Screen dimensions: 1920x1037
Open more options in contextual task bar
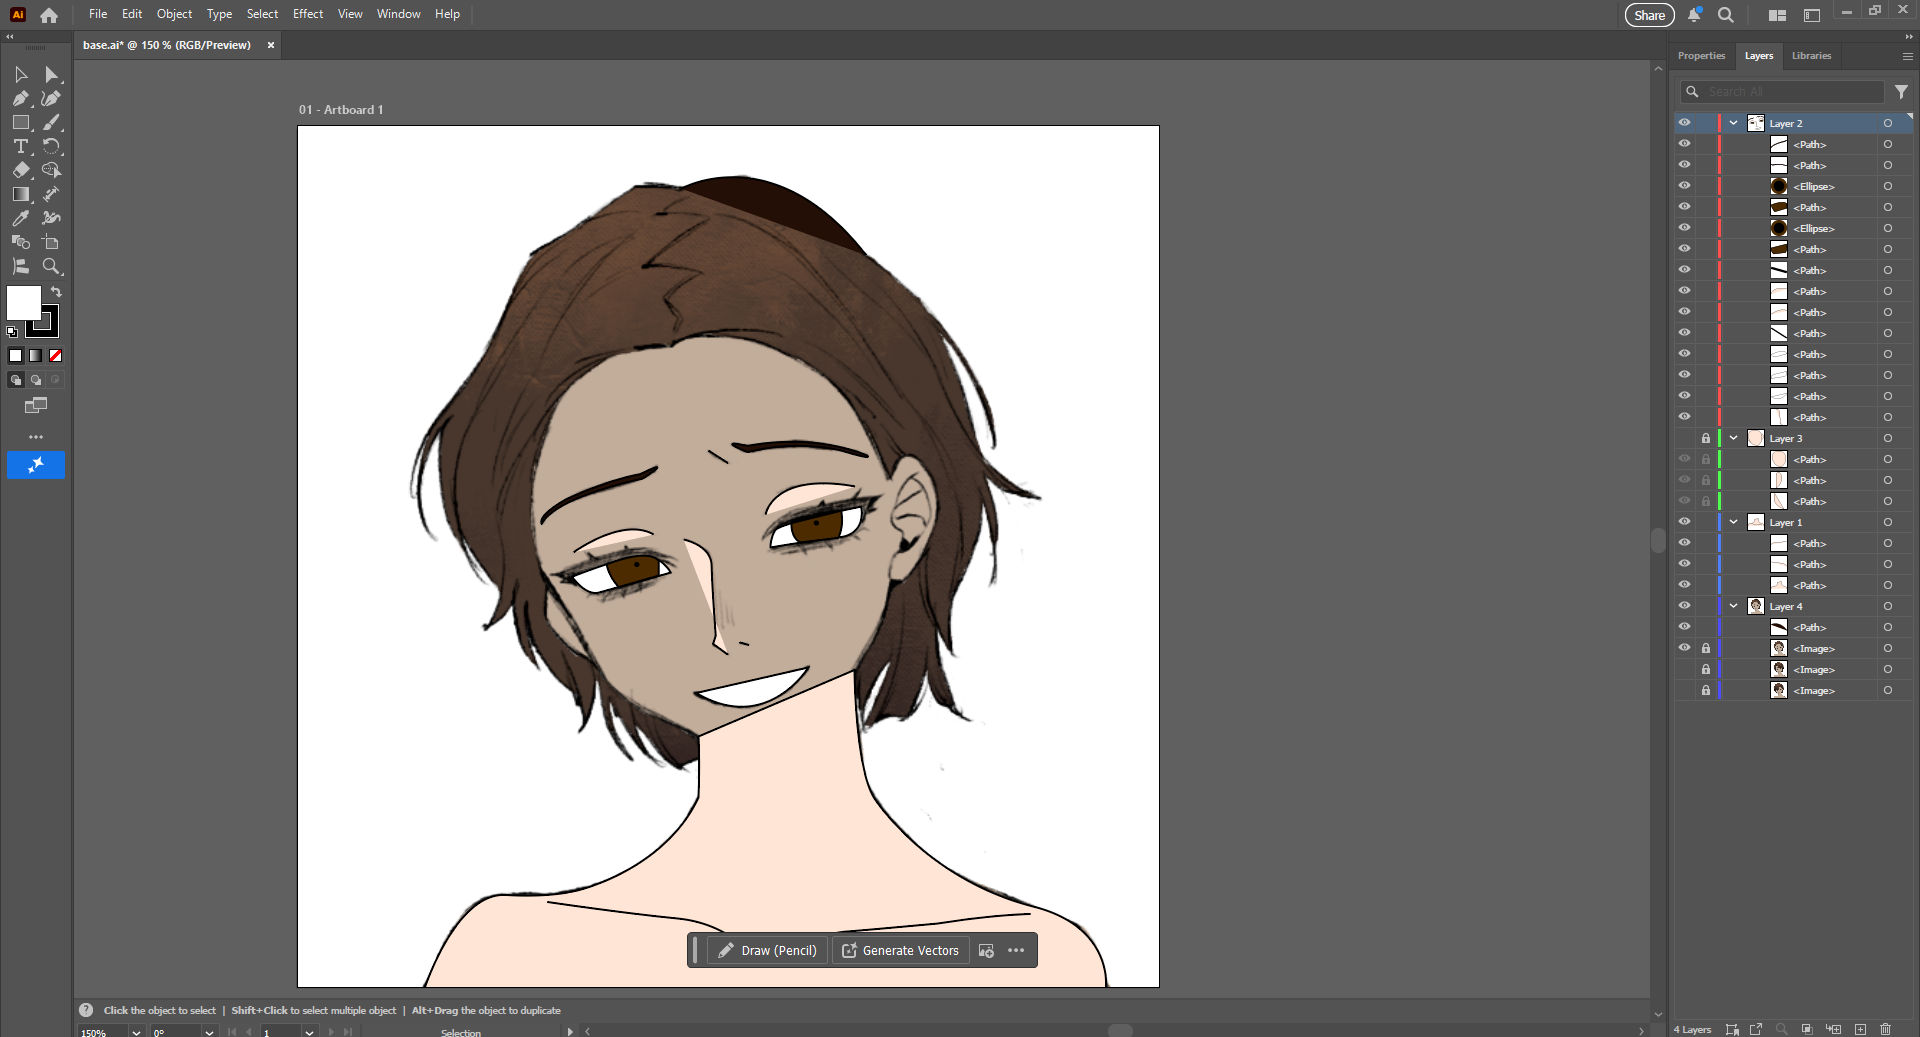tap(1016, 950)
